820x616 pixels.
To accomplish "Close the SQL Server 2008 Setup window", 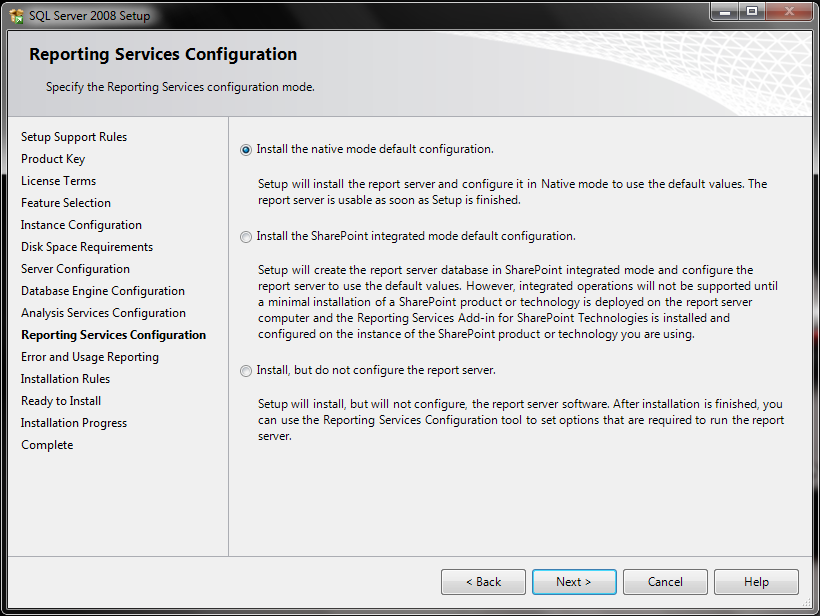I will pos(789,12).
